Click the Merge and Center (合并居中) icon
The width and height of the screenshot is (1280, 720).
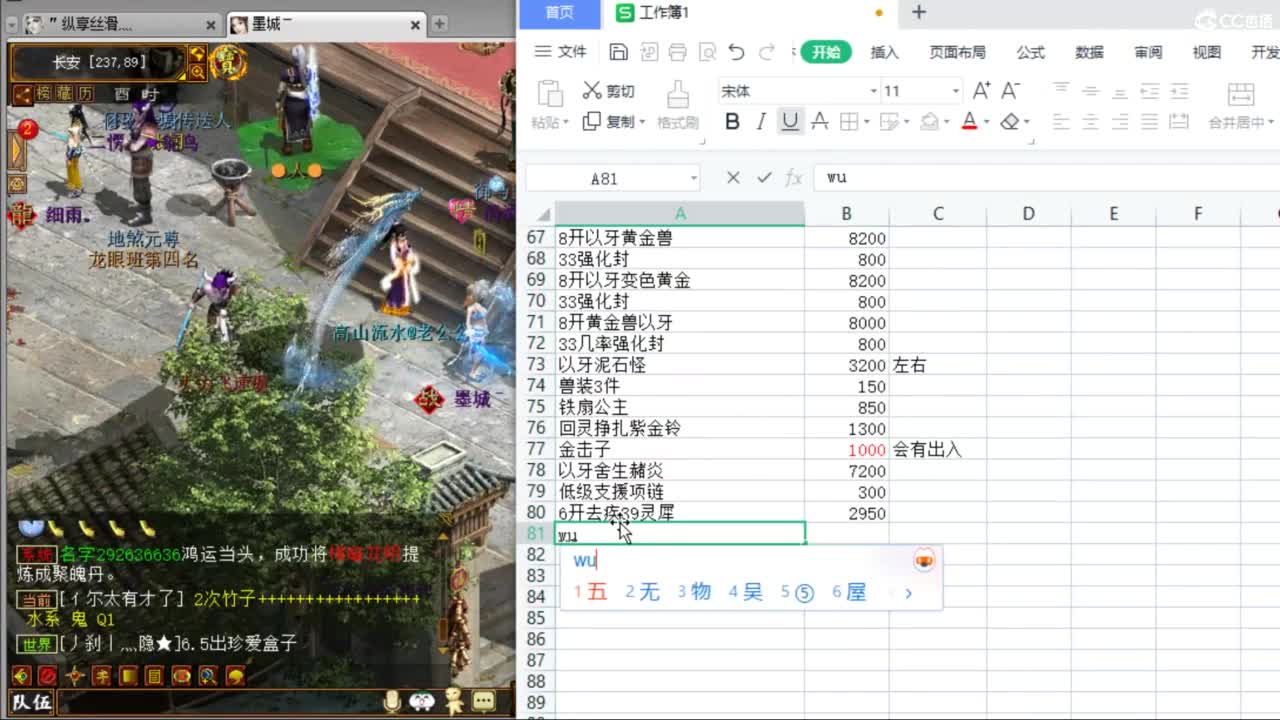point(1241,95)
